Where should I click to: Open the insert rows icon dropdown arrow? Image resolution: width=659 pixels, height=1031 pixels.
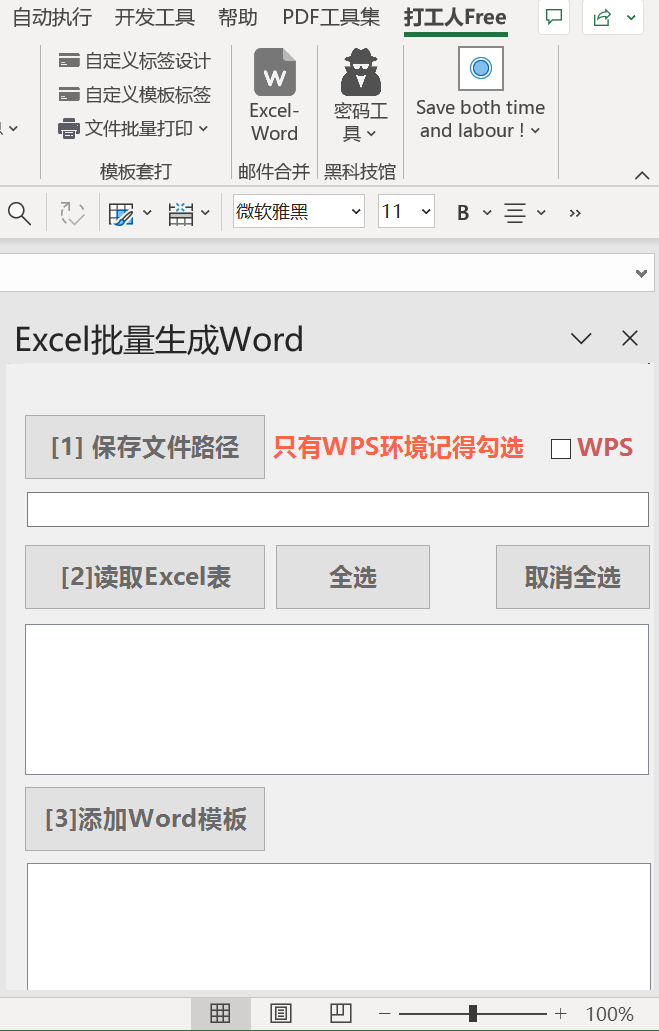click(x=205, y=212)
